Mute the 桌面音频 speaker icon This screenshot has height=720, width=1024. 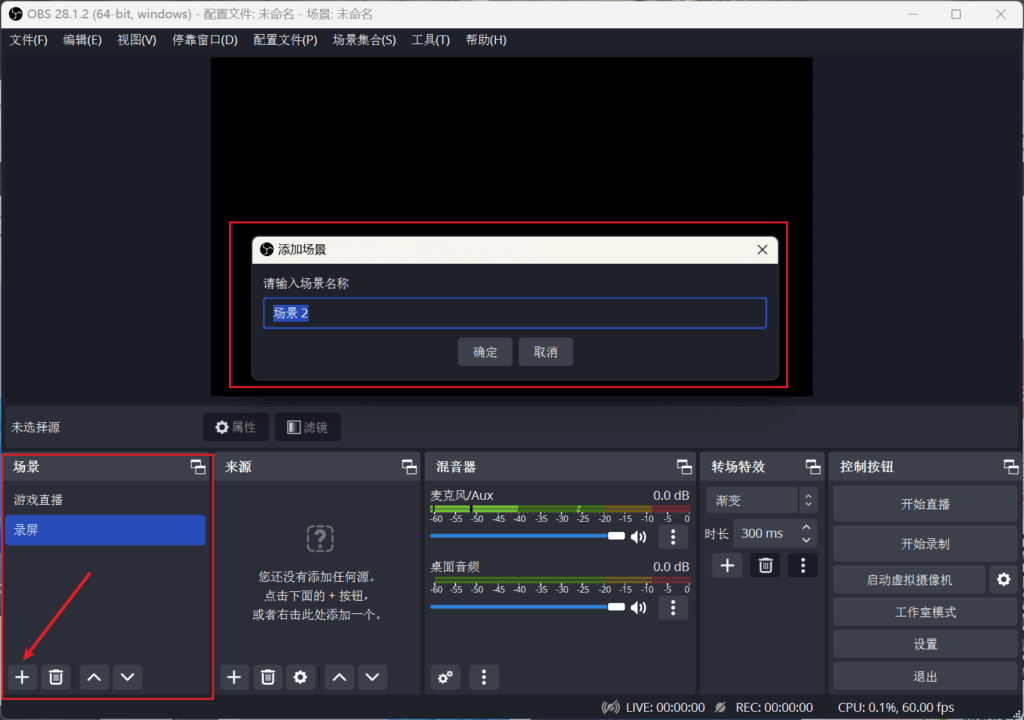click(638, 607)
